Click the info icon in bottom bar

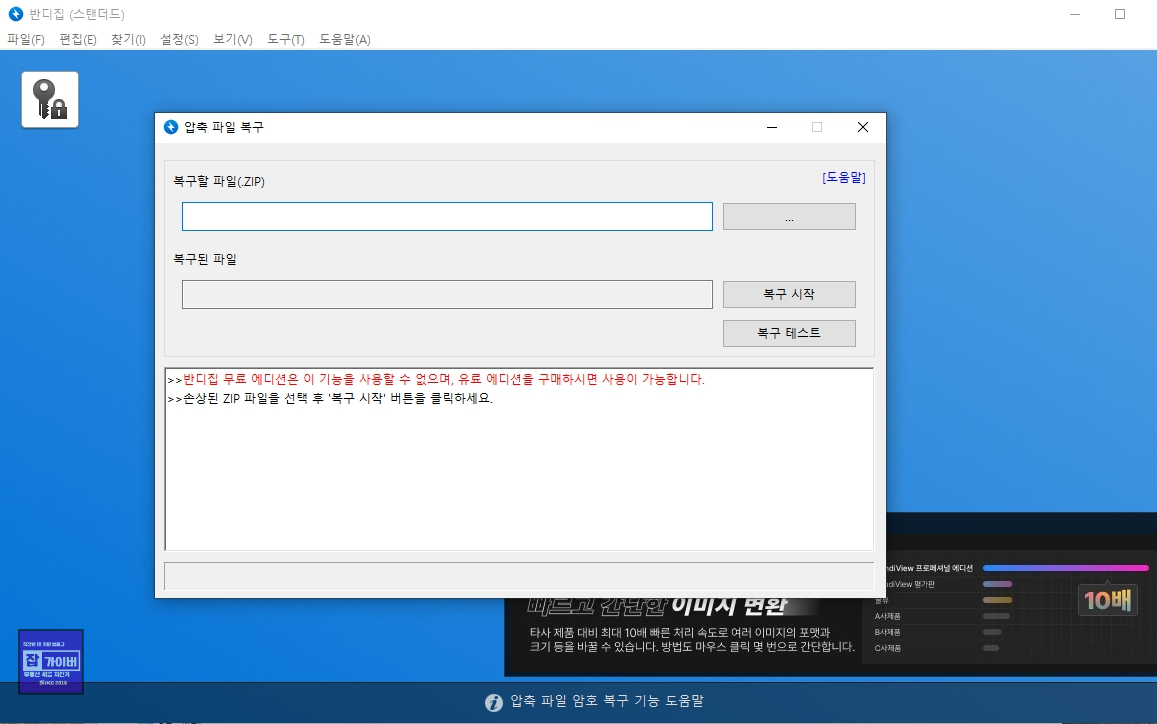494,703
